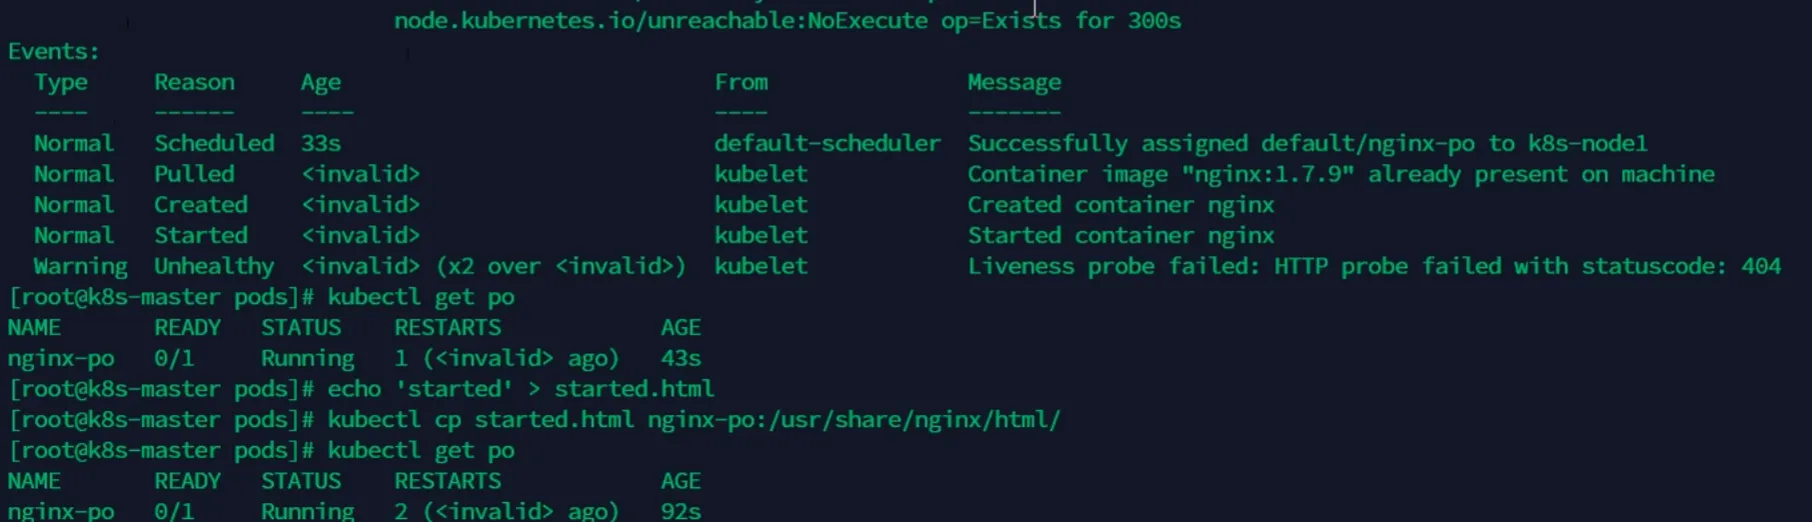
Task: Select the "Scheduled" event reason
Action: tap(214, 143)
